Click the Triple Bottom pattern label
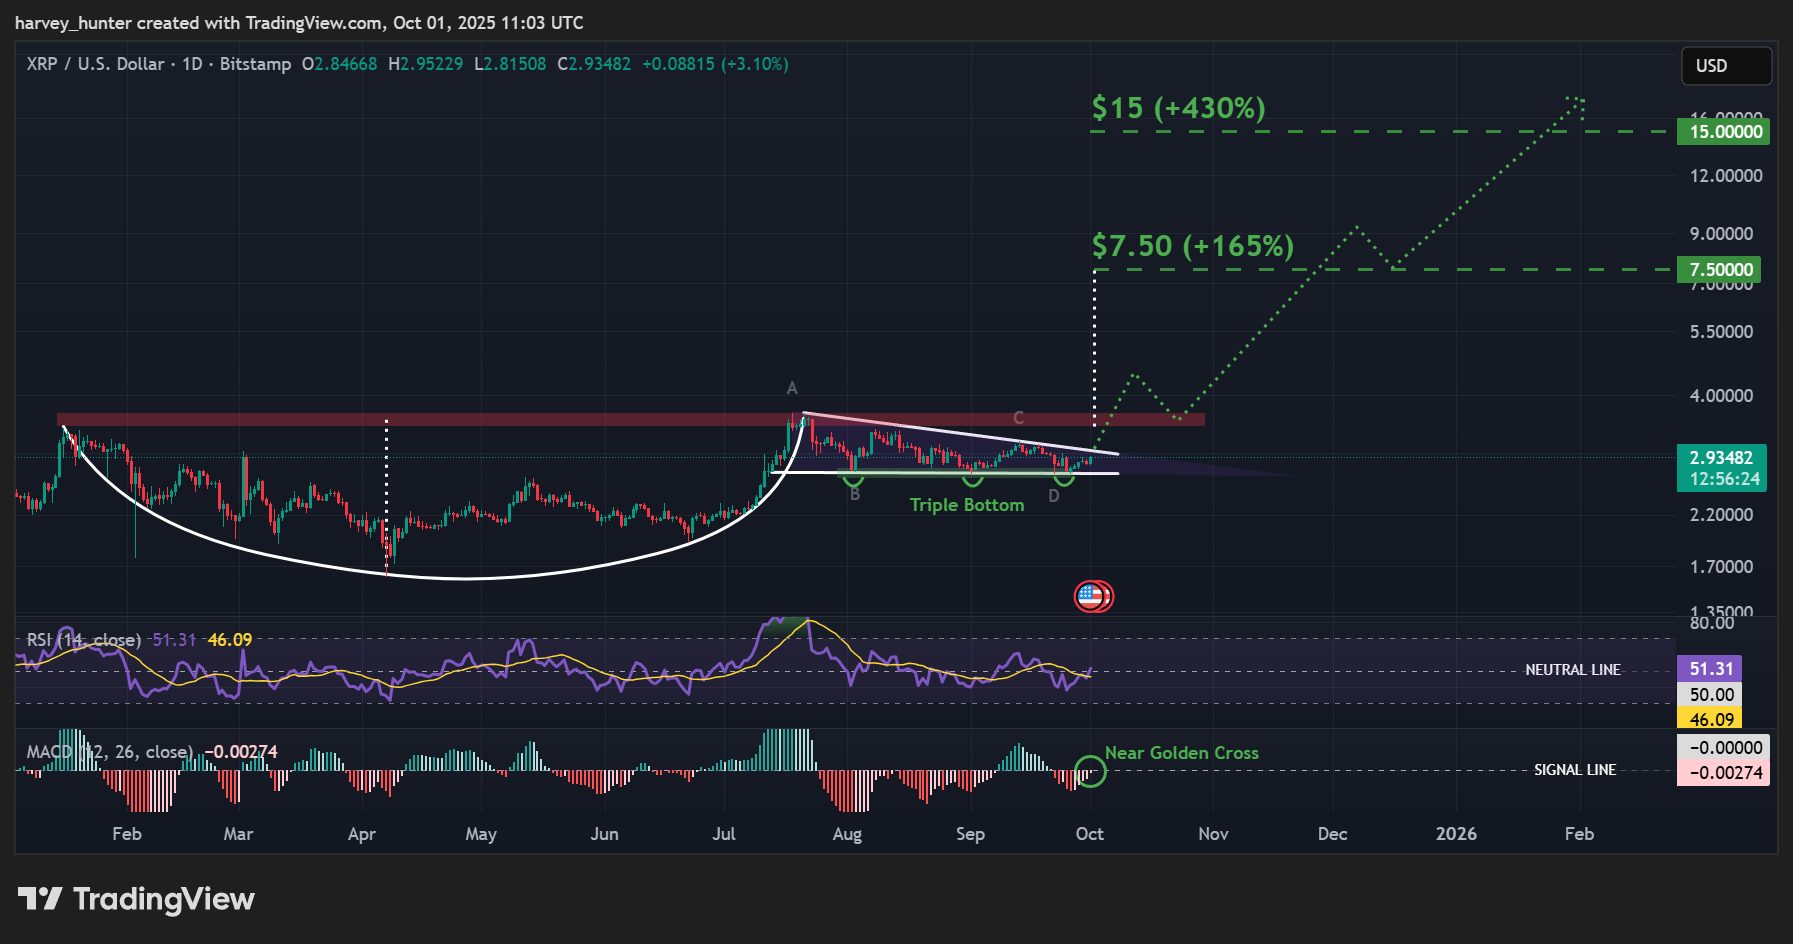Image resolution: width=1793 pixels, height=944 pixels. pyautogui.click(x=966, y=504)
